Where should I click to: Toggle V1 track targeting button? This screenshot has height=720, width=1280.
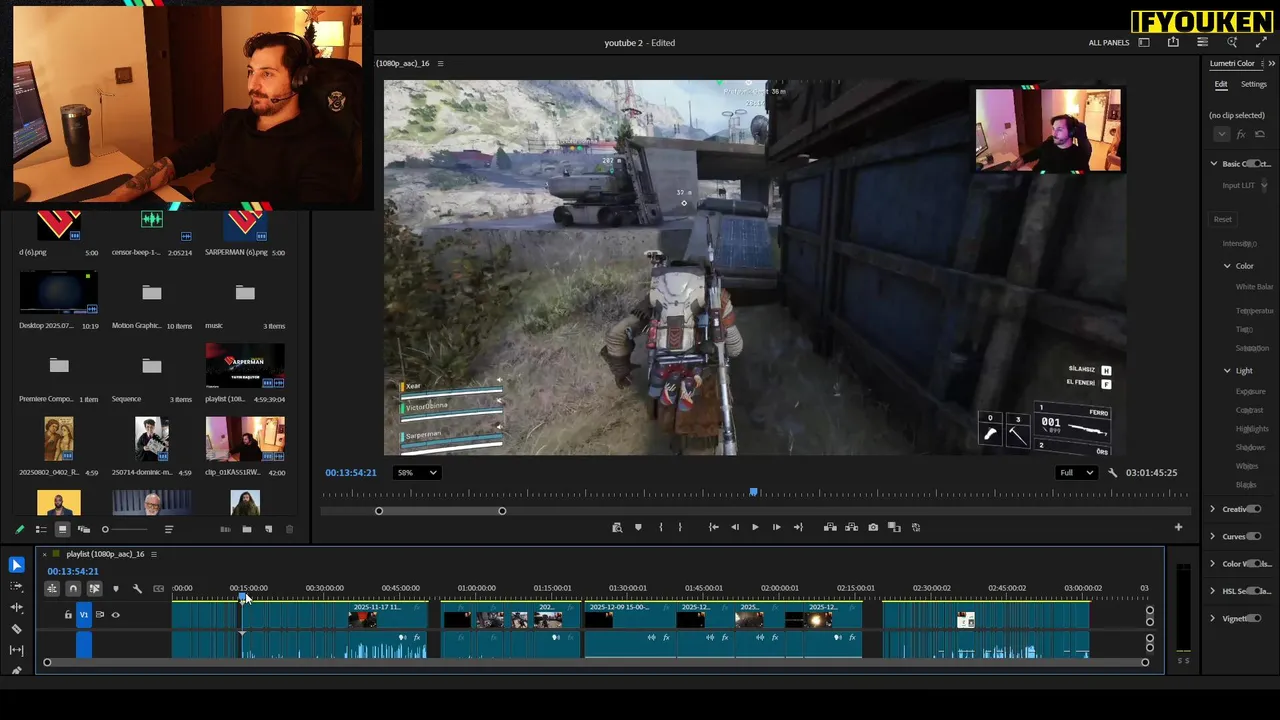[84, 615]
